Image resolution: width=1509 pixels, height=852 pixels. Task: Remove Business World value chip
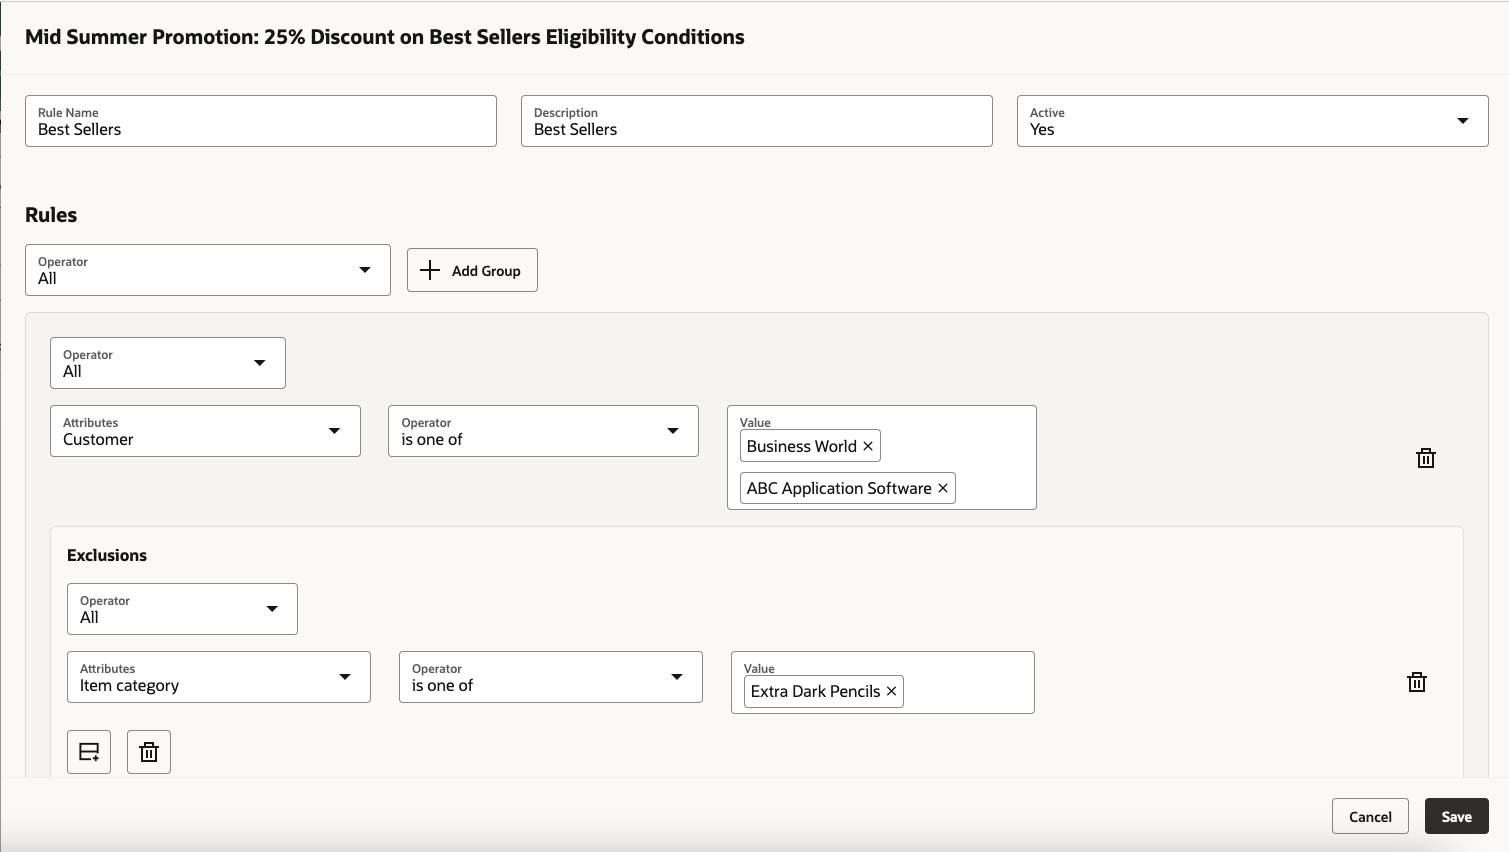pos(868,446)
